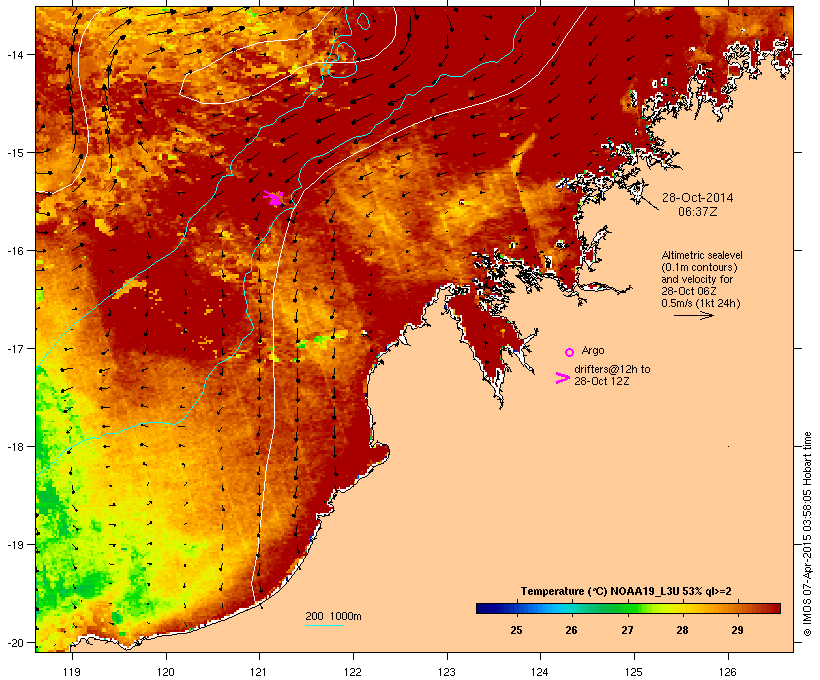
Task: Click the 0.5m/s (1kt 24h) label
Action: (701, 303)
